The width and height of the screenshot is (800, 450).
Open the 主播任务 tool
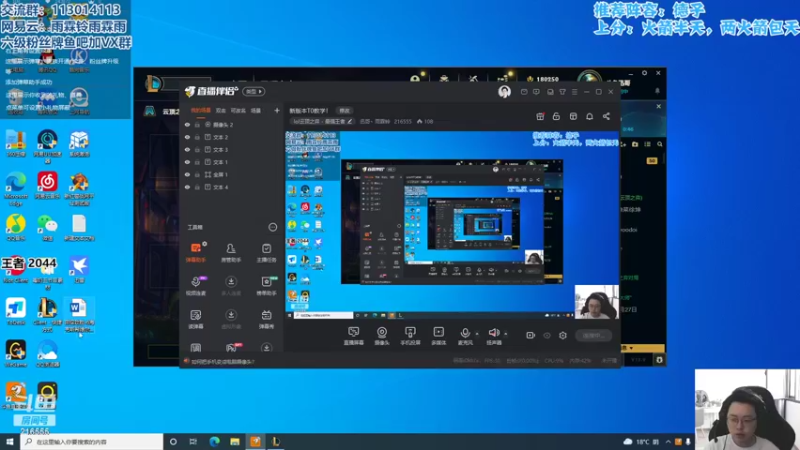[x=266, y=252]
